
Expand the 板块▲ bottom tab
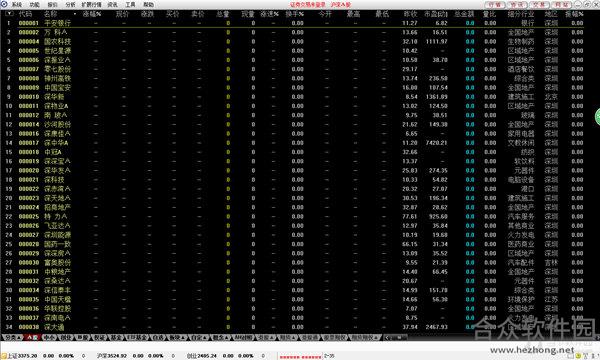coord(178,338)
